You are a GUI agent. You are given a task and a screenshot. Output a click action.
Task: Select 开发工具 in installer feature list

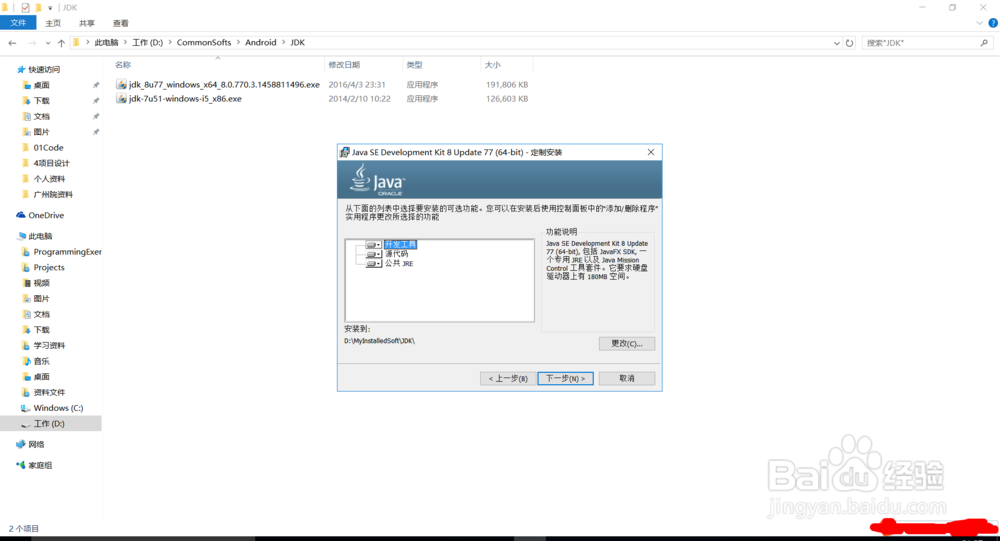click(401, 244)
